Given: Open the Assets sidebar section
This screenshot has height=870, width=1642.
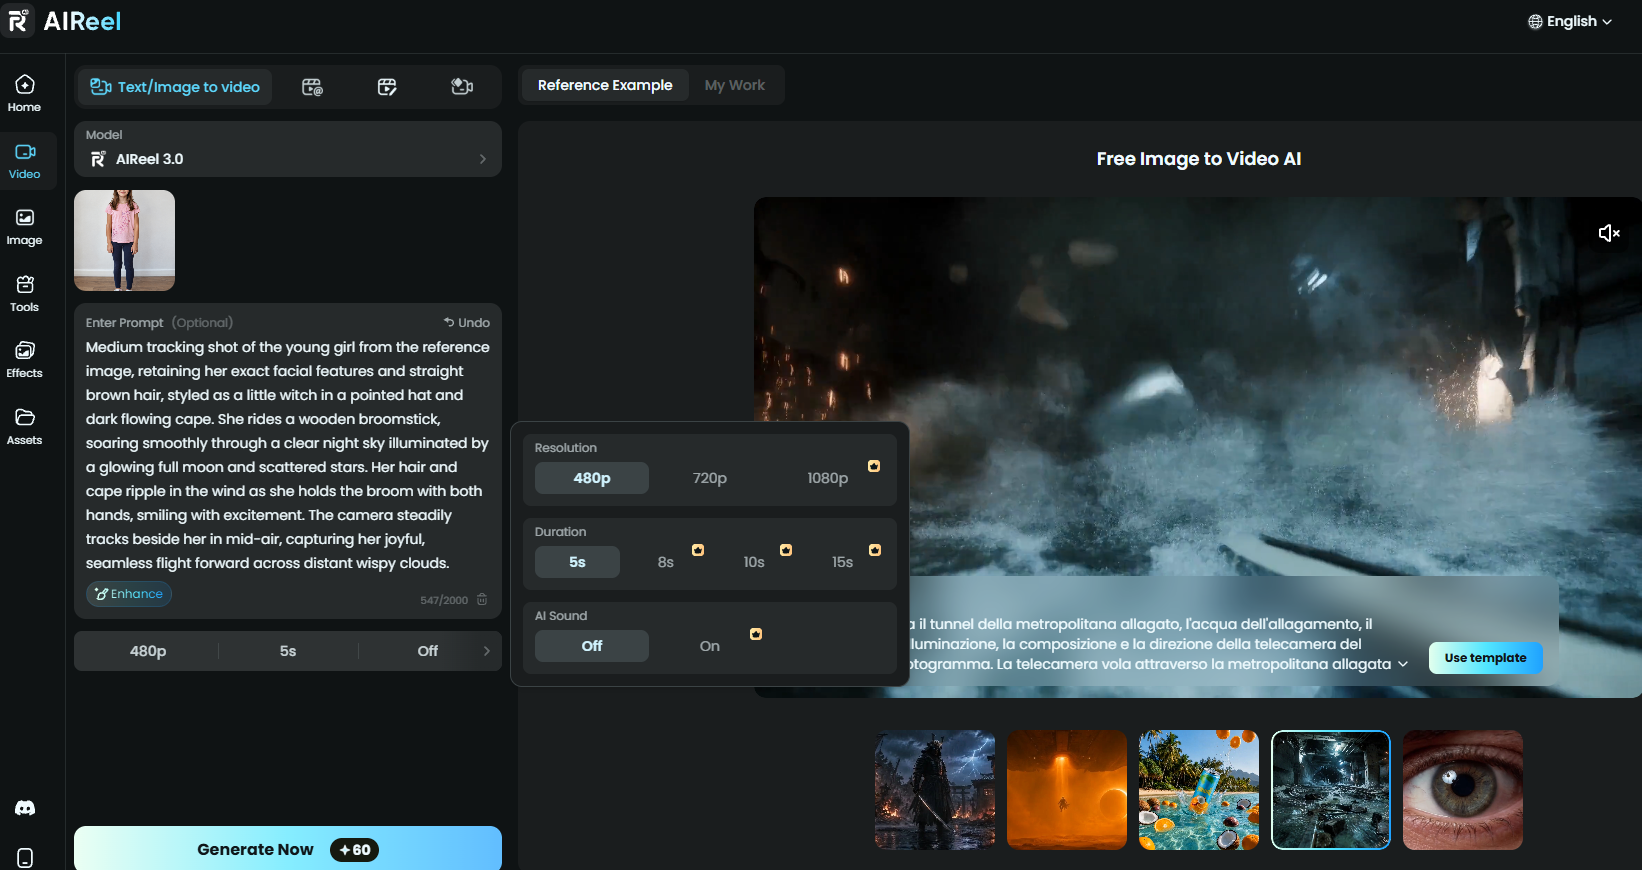Looking at the screenshot, I should point(25,427).
